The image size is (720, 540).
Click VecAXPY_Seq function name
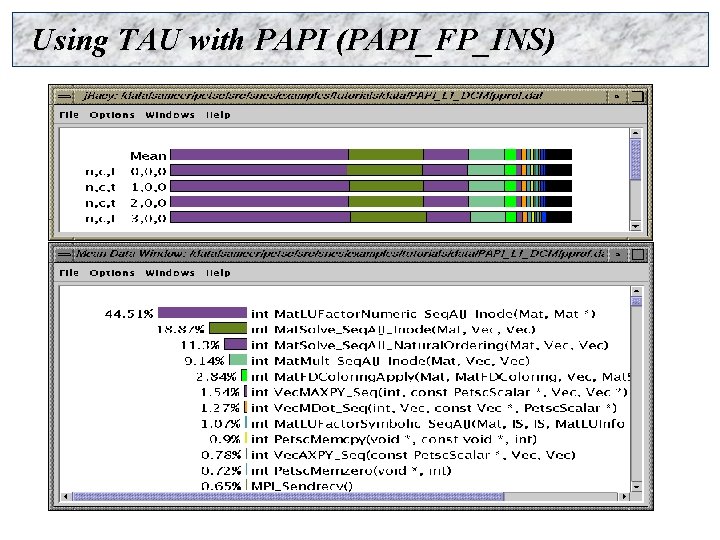413,455
